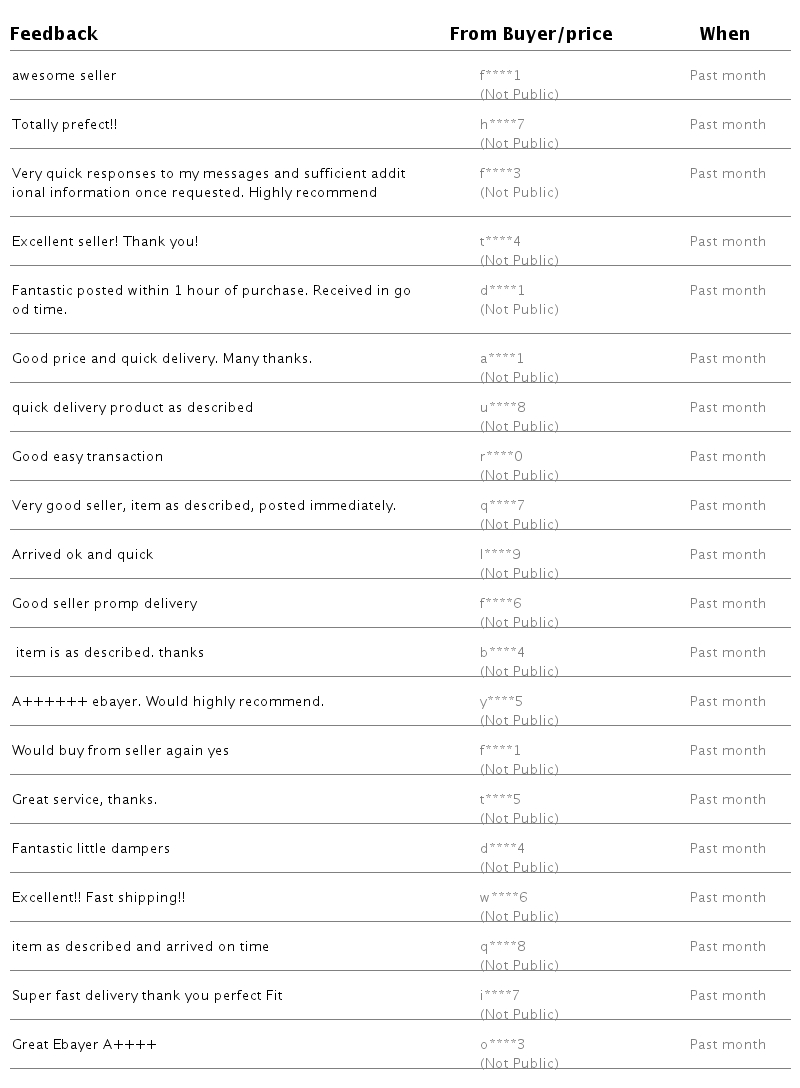Click "Would buy from seller again yes"

[120, 751]
